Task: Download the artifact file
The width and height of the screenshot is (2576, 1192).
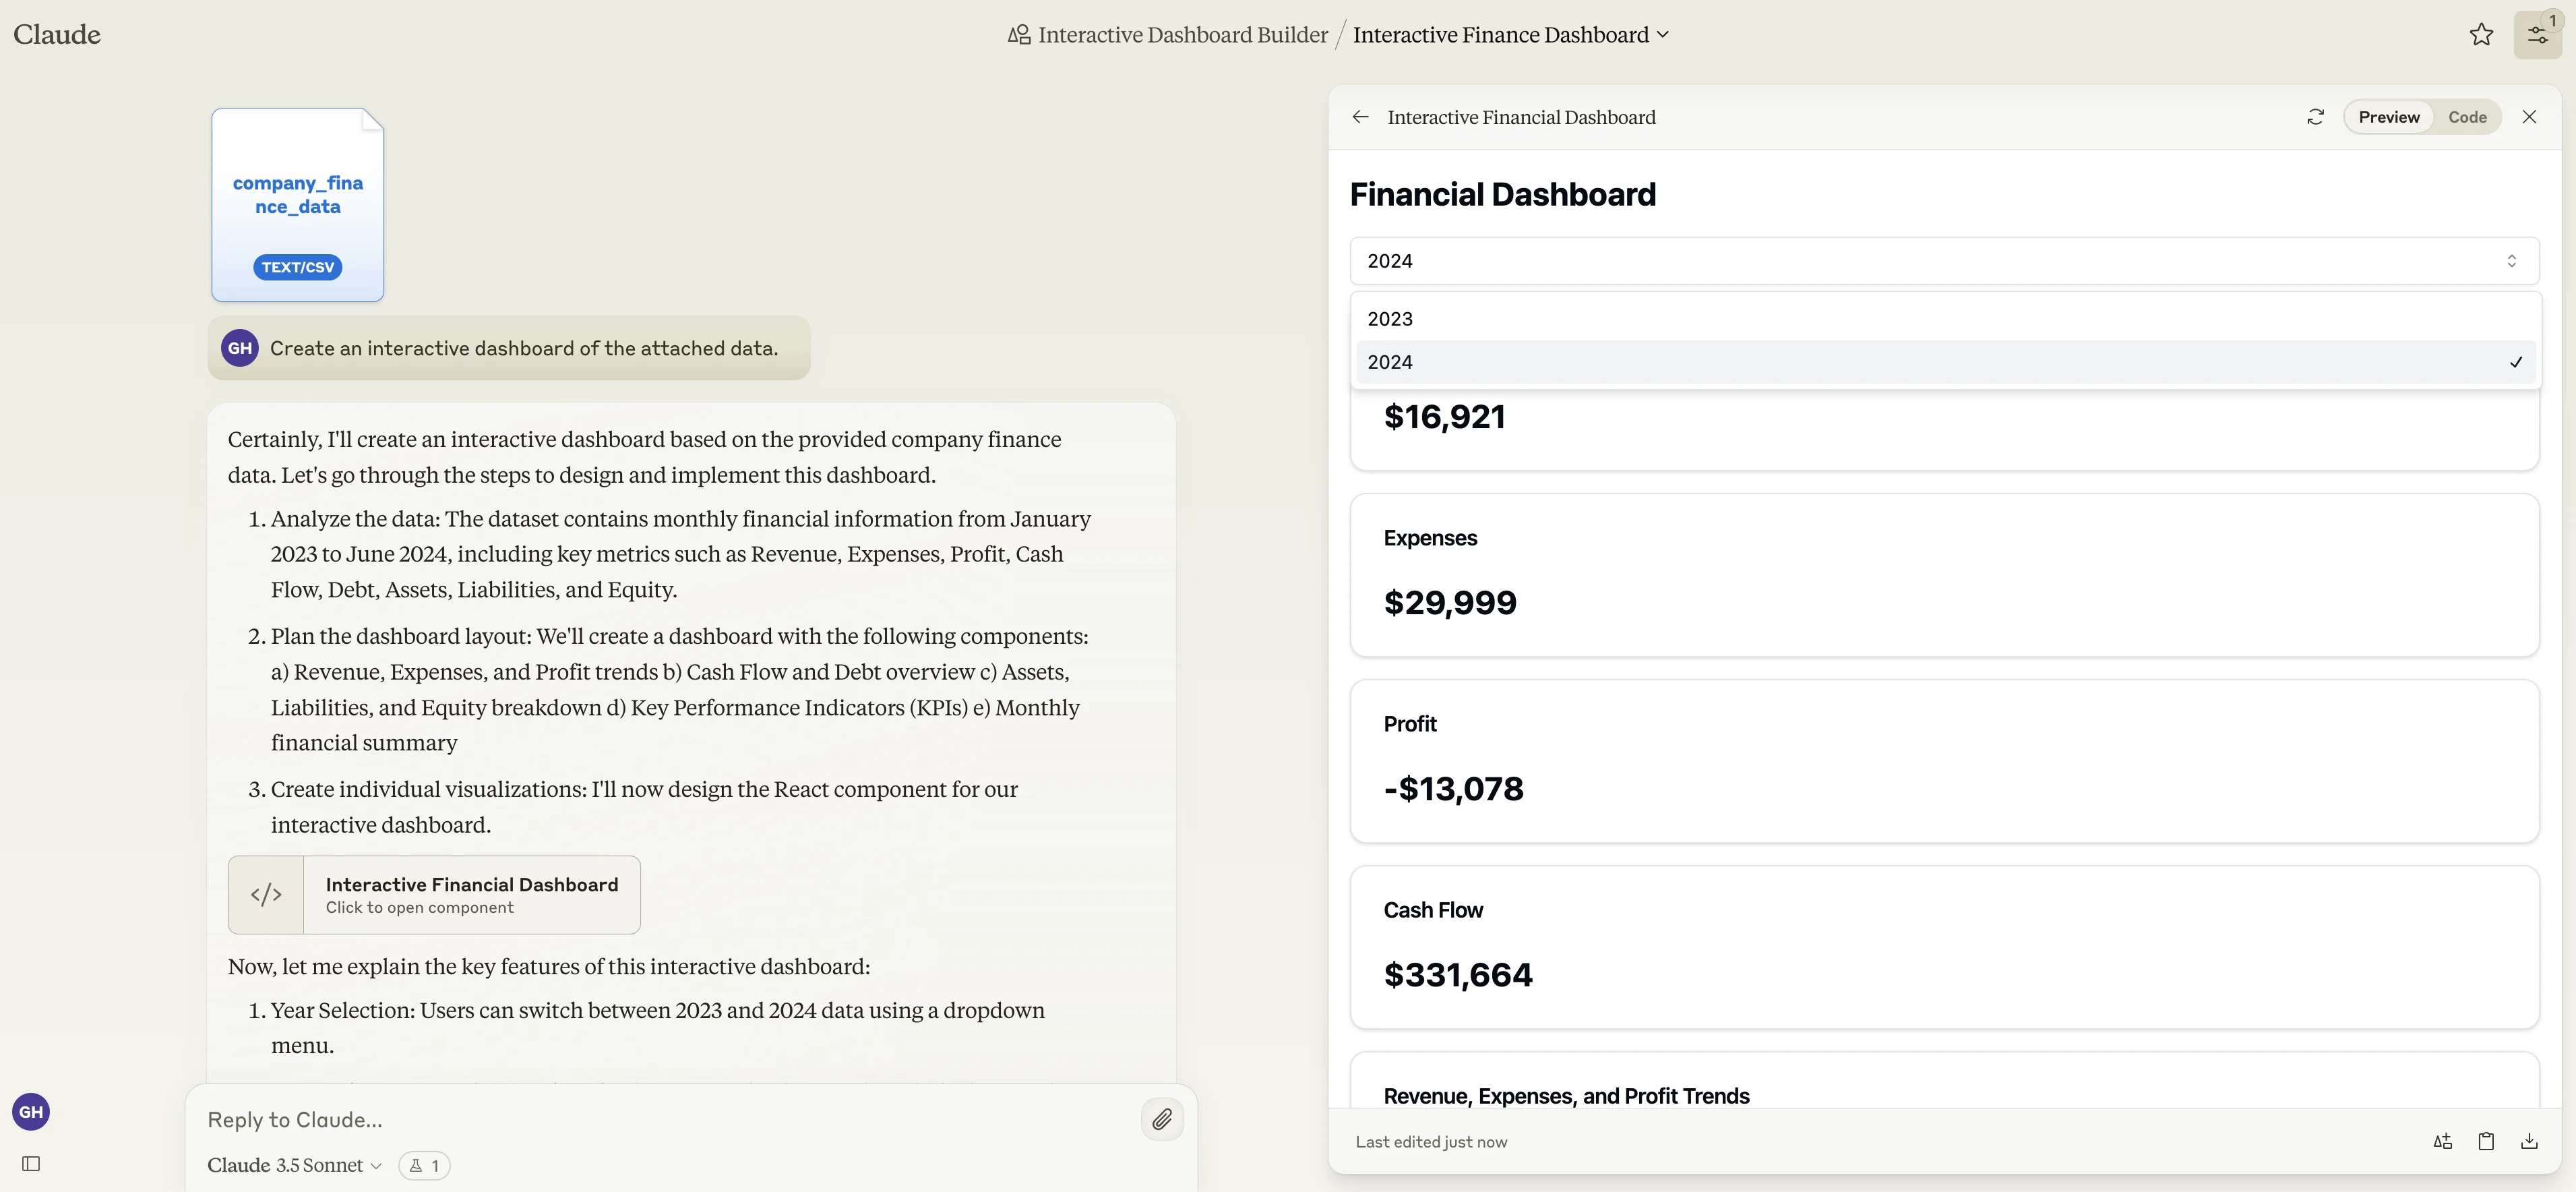Action: tap(2529, 1141)
